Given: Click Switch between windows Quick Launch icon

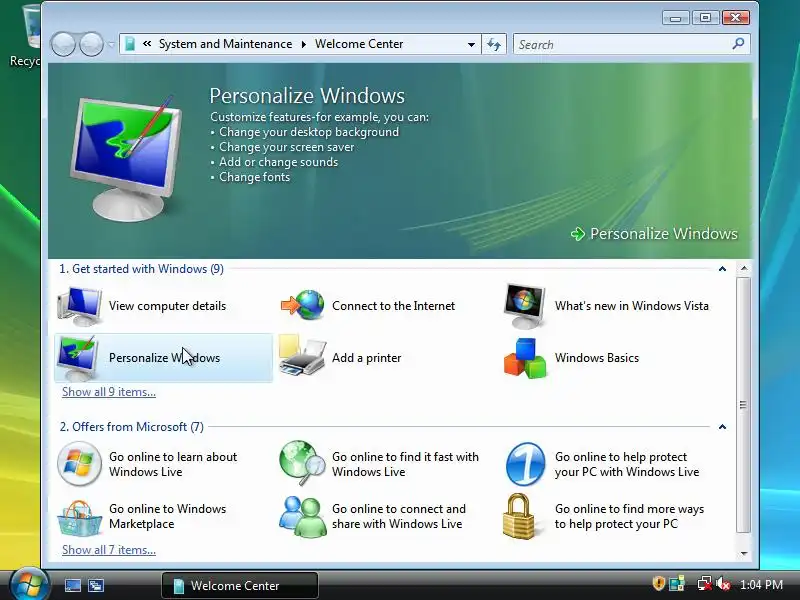Looking at the screenshot, I should pos(95,585).
